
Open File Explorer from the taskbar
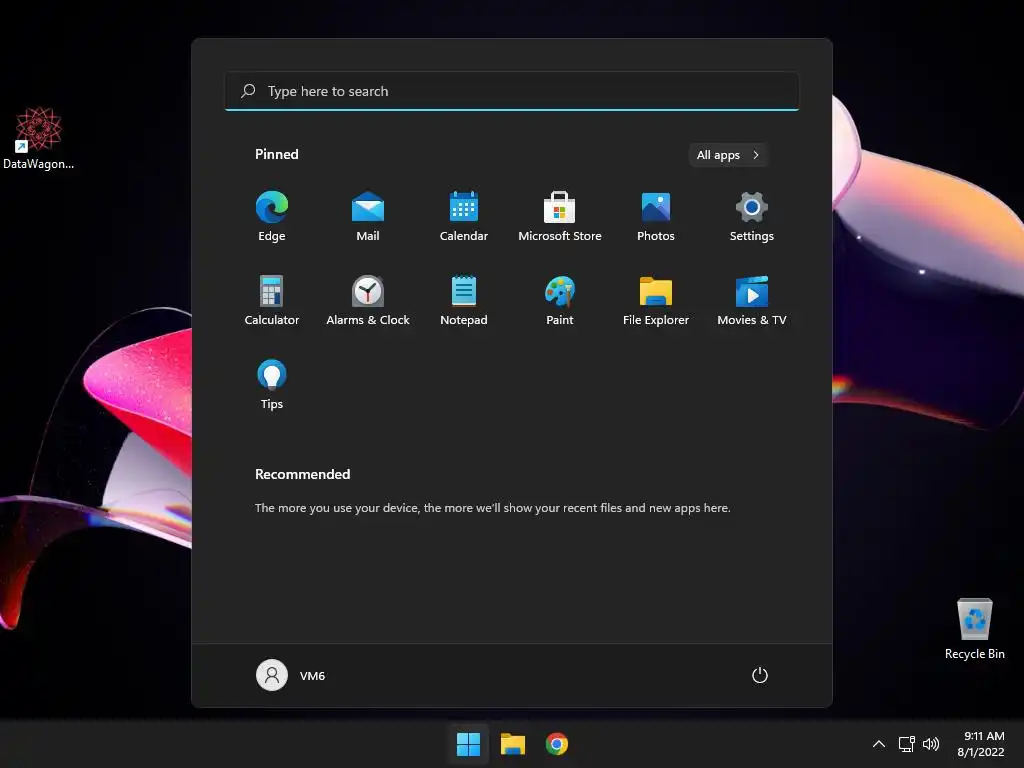pos(513,744)
